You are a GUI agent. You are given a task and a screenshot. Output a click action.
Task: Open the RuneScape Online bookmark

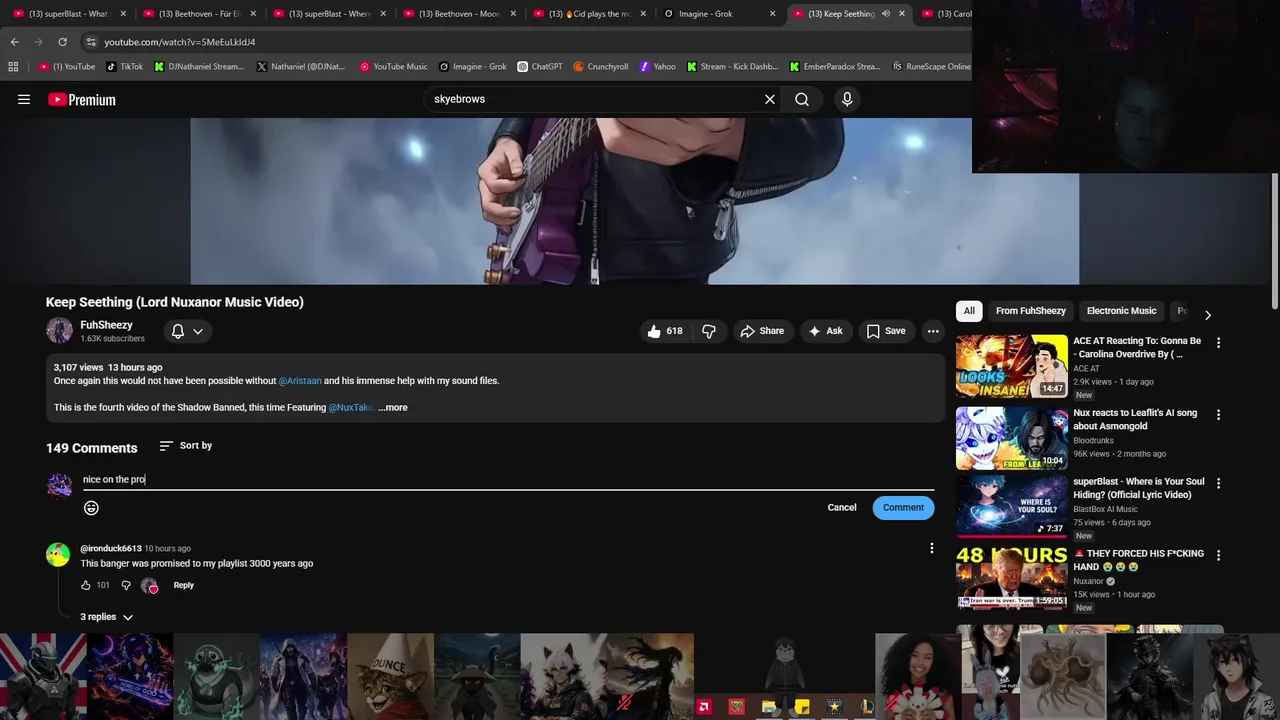931,67
